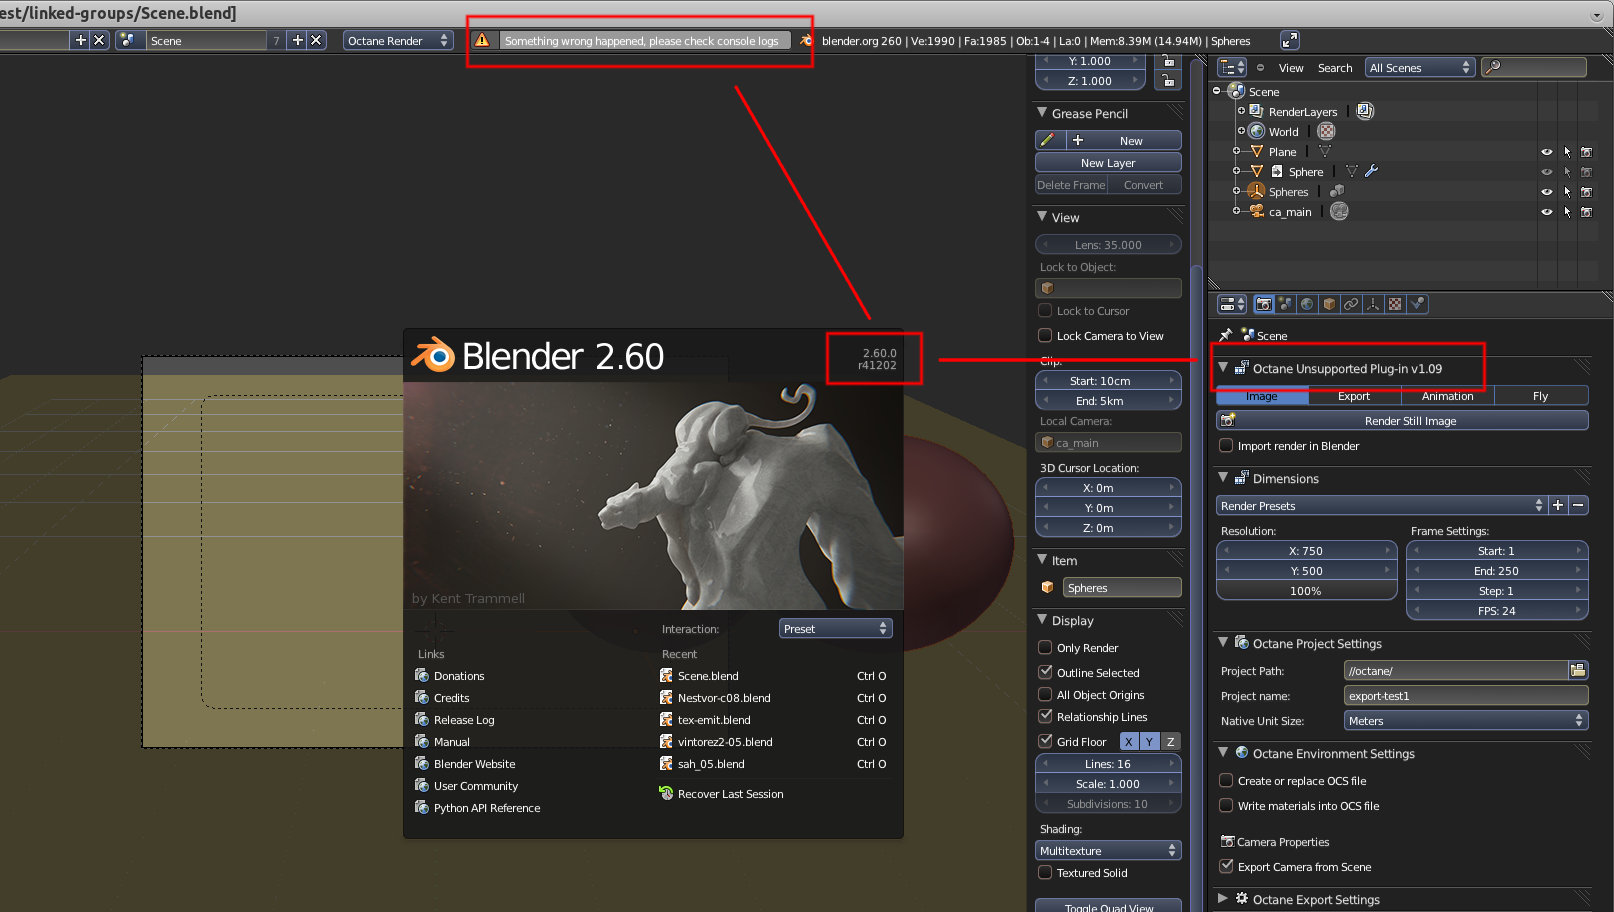
Task: Click Render Still Image button
Action: point(1402,420)
